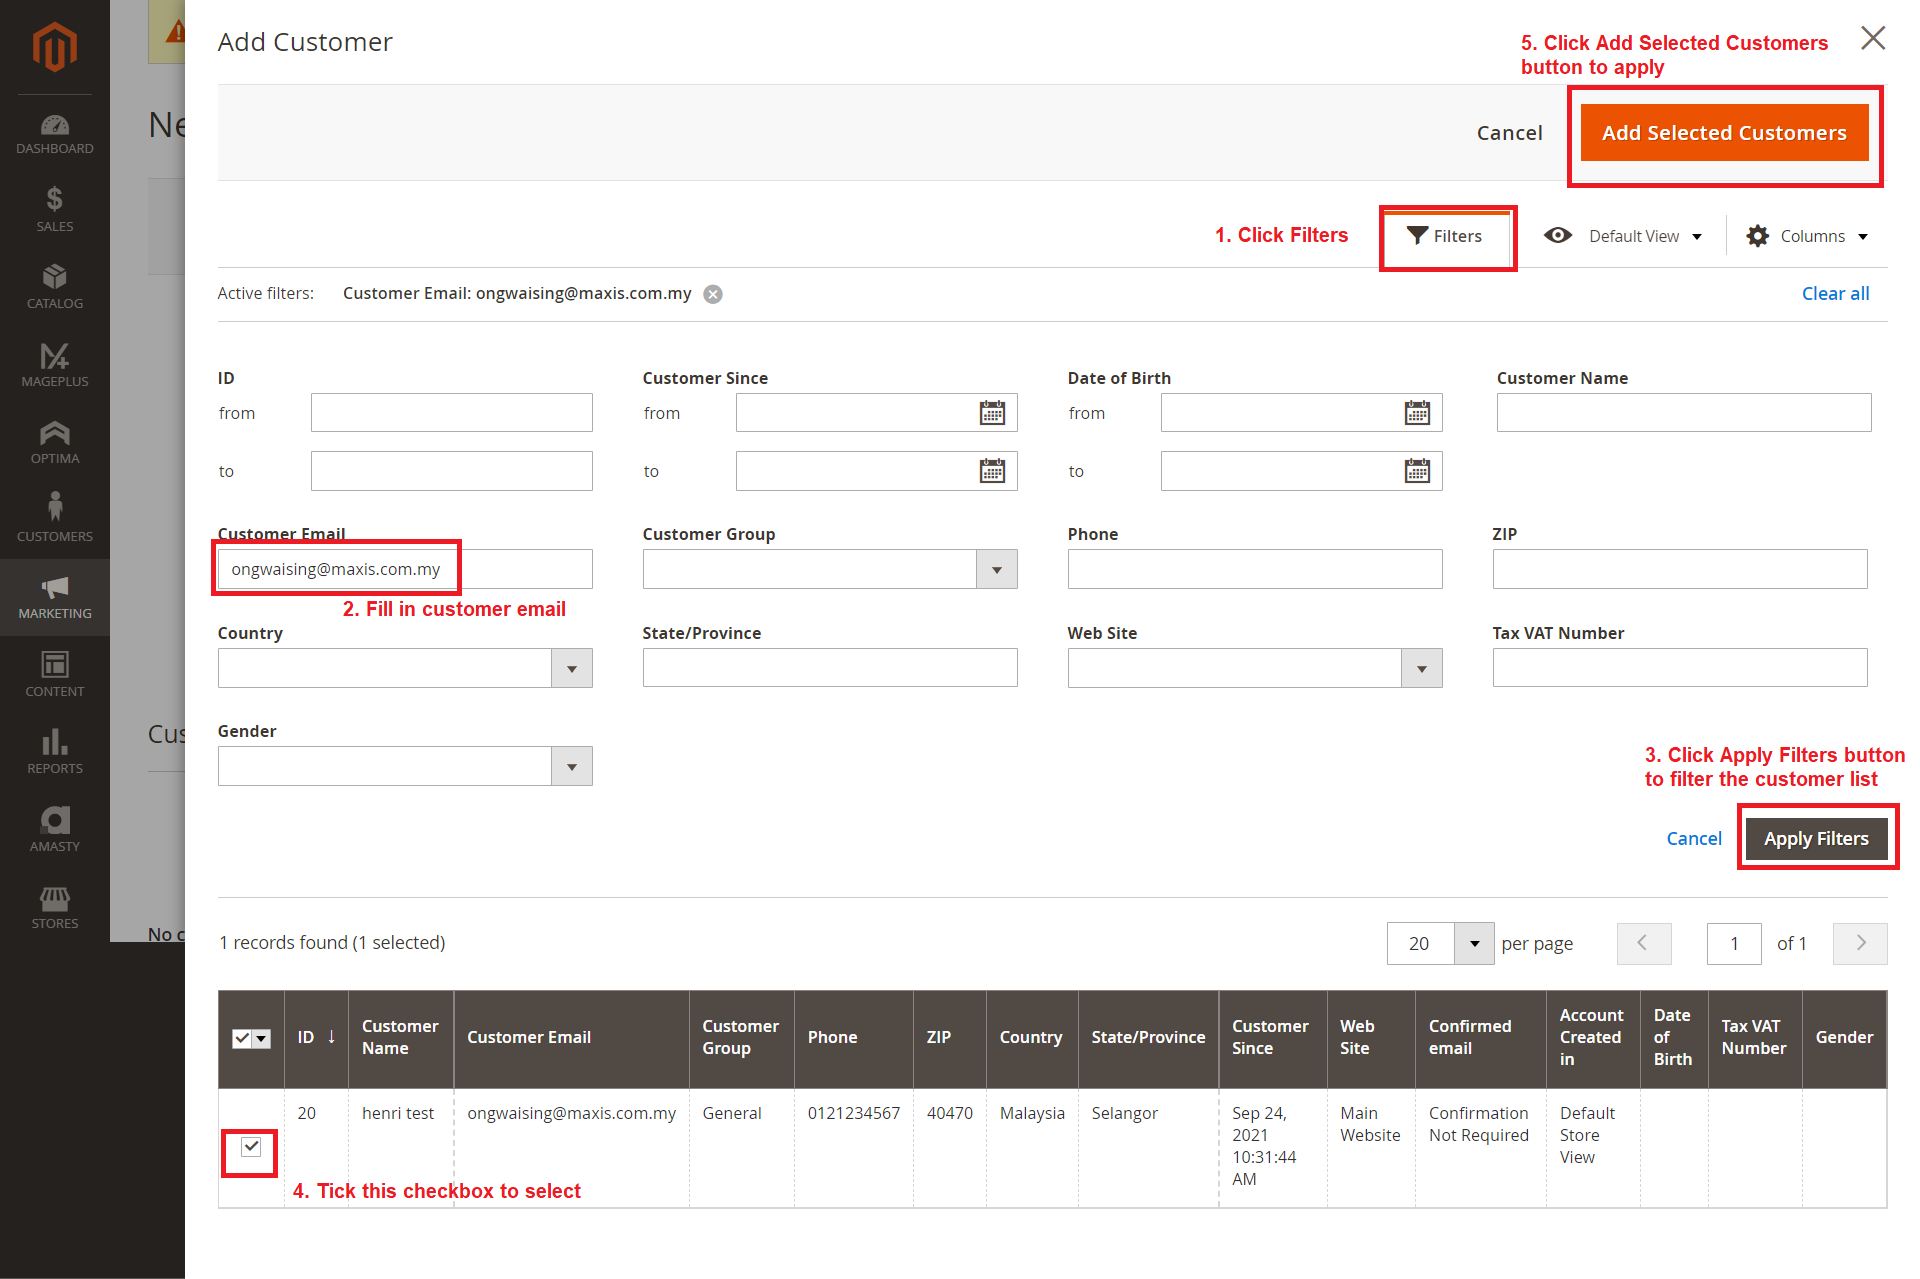
Task: Toggle the select-all checkbox in table header
Action: [x=242, y=1038]
